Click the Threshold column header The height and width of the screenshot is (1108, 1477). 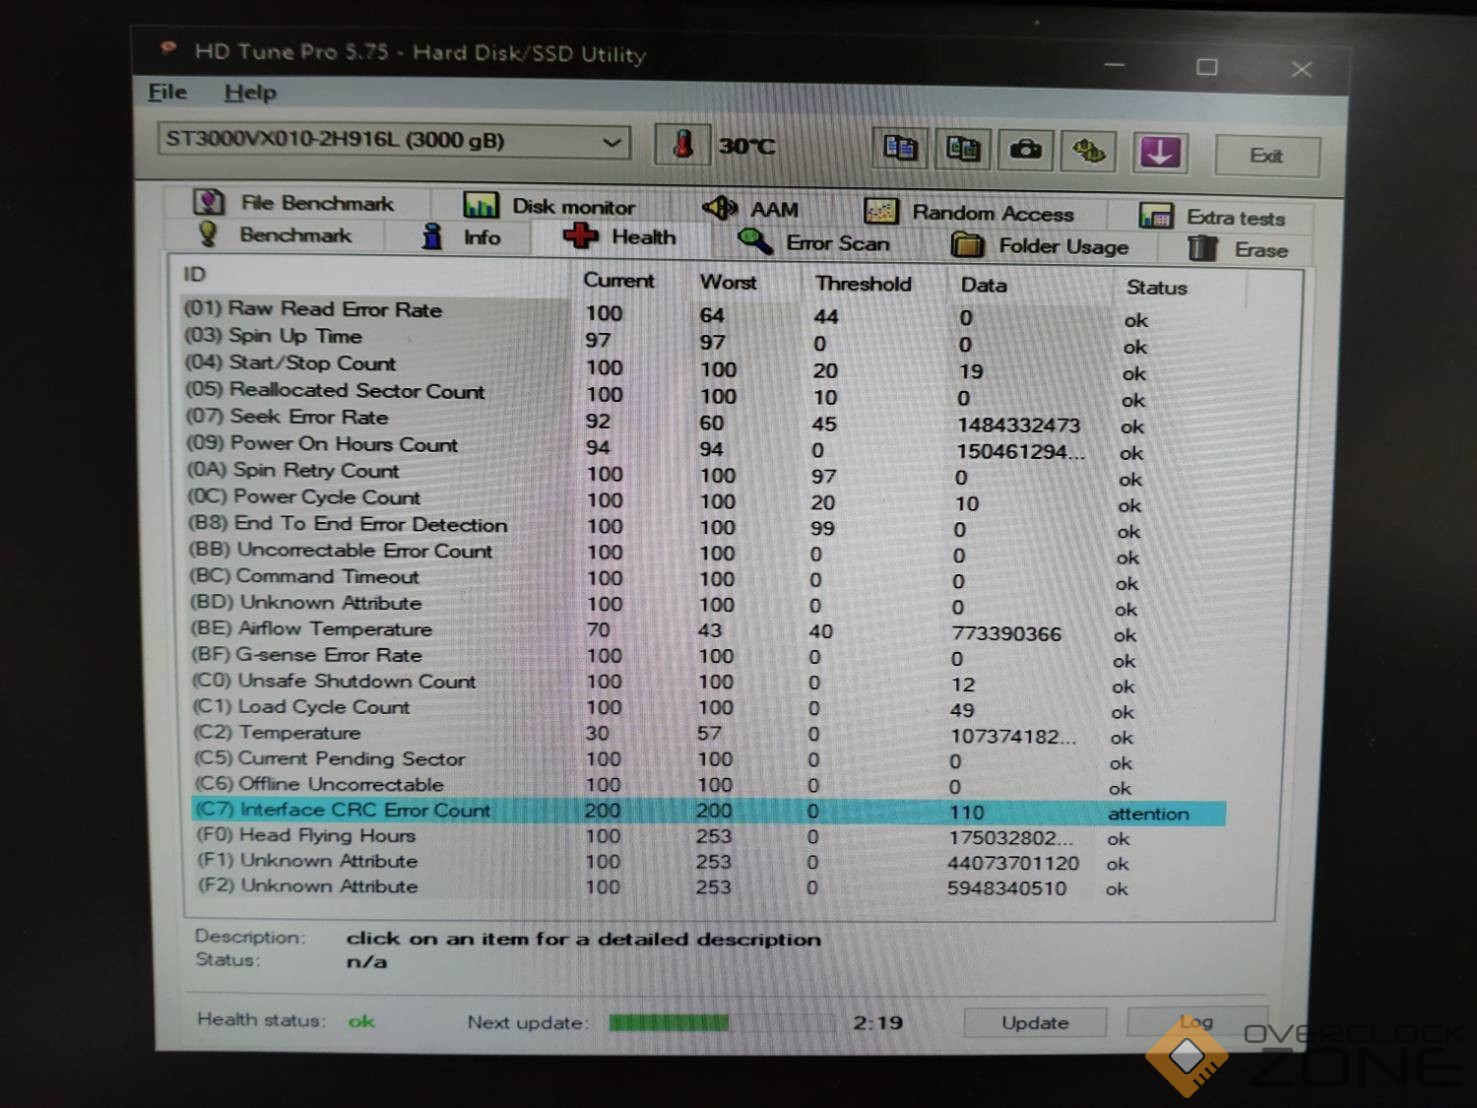pyautogui.click(x=863, y=284)
